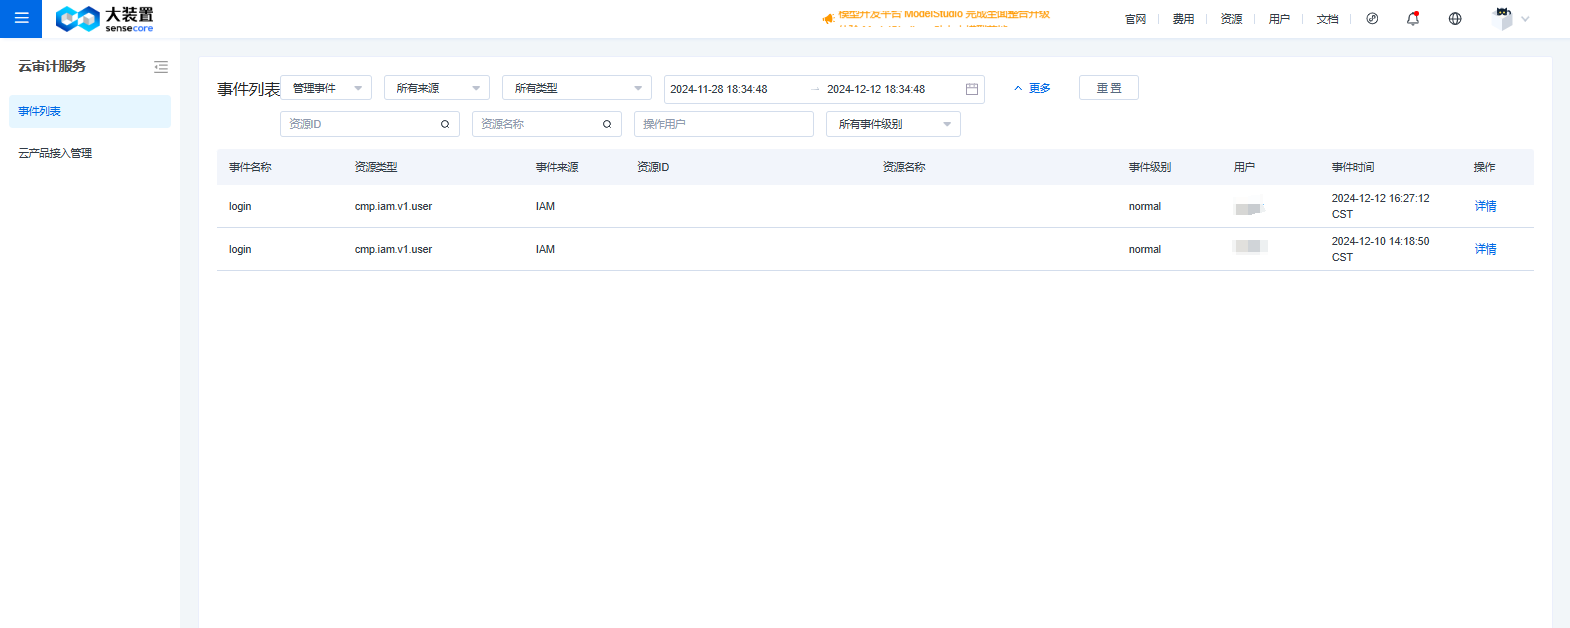1570x628 pixels.
Task: Click search icon in resource name field
Action: pos(607,124)
